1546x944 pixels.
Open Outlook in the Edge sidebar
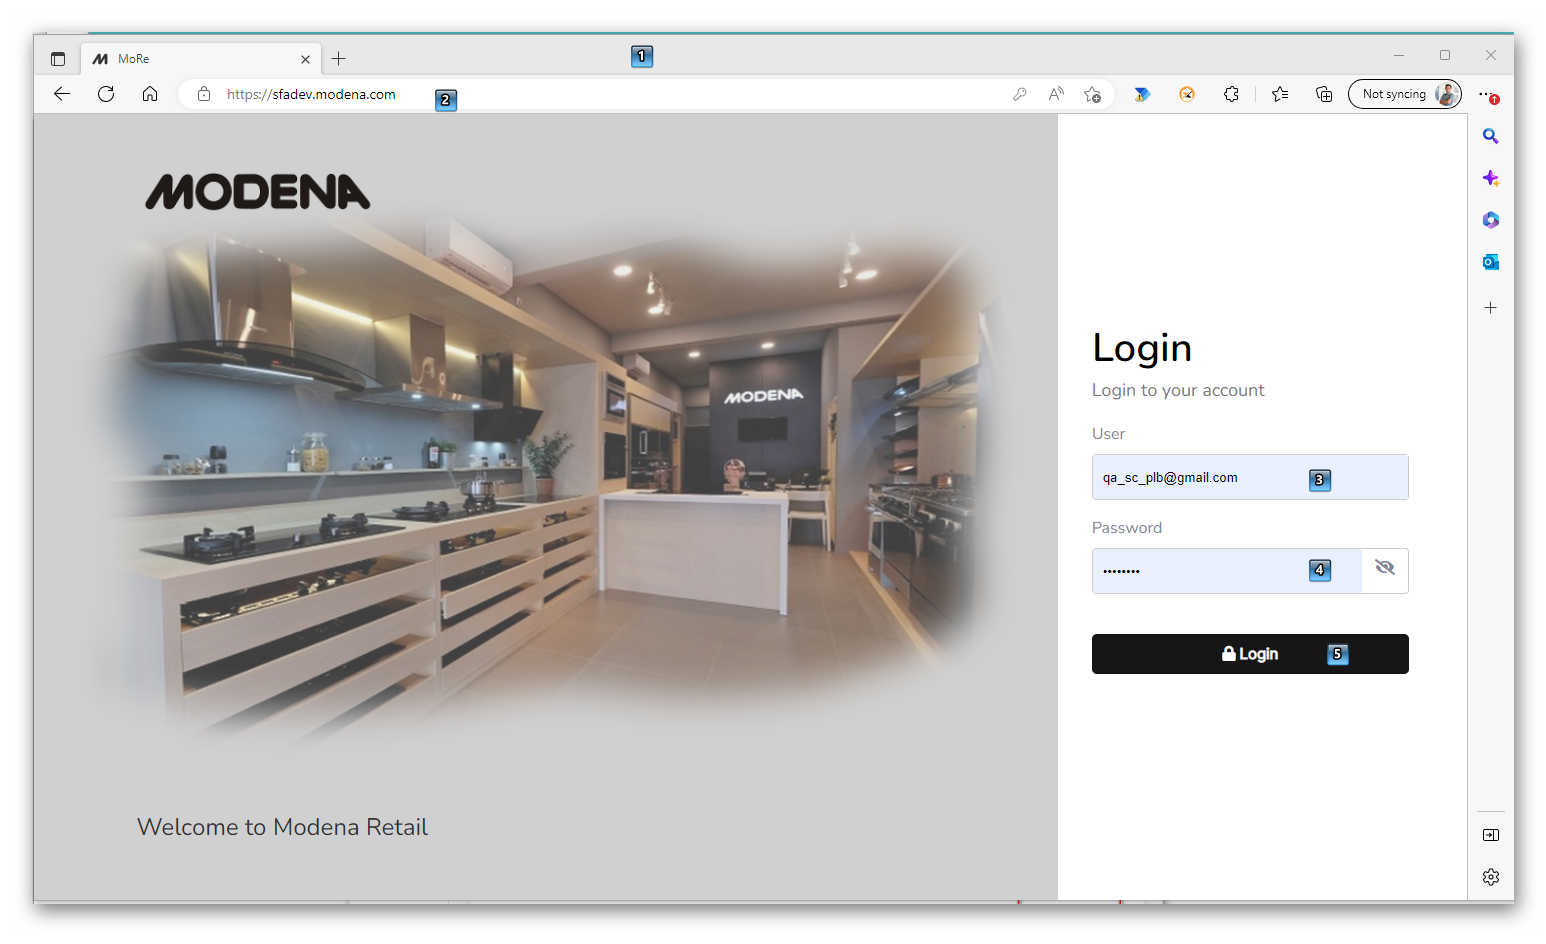(x=1490, y=262)
